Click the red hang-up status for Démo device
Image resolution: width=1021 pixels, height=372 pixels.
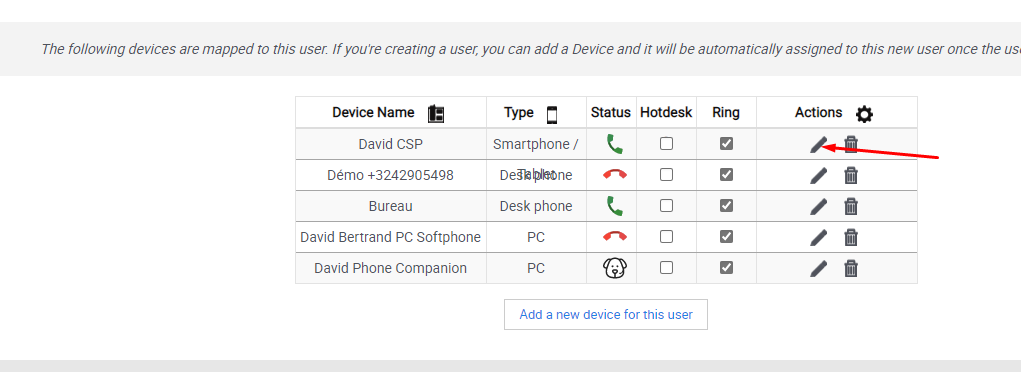[x=614, y=174]
